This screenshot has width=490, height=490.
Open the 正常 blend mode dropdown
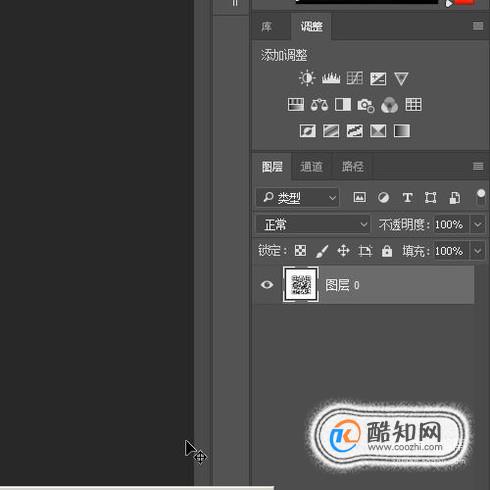coord(313,224)
